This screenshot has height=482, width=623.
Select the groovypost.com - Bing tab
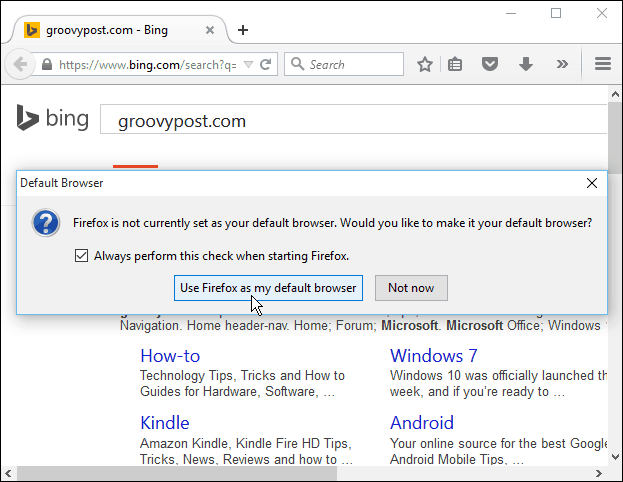(x=117, y=30)
